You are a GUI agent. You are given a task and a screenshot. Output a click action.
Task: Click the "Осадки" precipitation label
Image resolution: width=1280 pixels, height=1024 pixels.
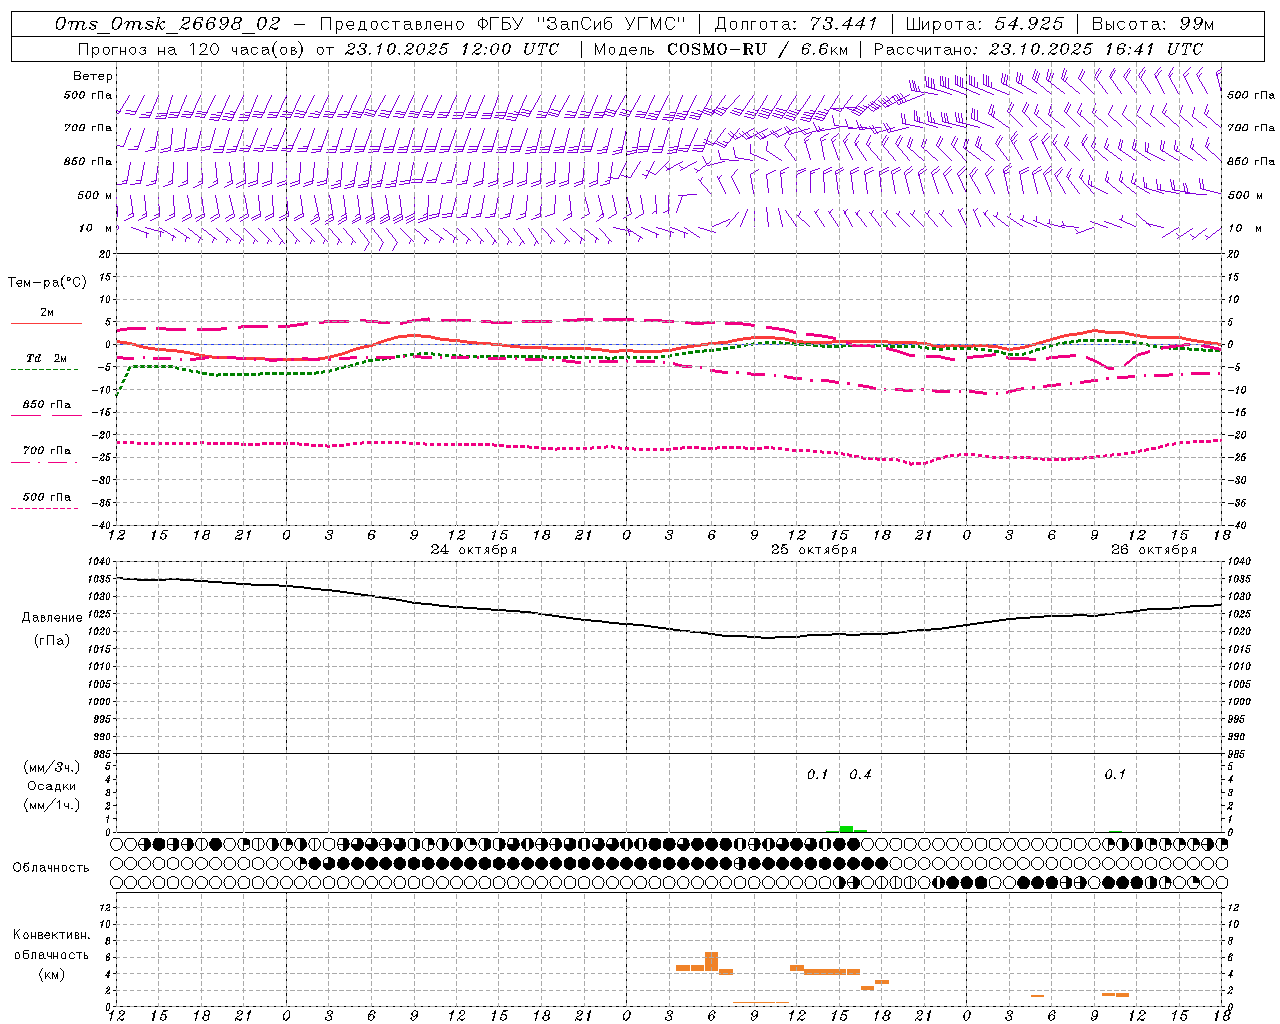click(x=52, y=786)
